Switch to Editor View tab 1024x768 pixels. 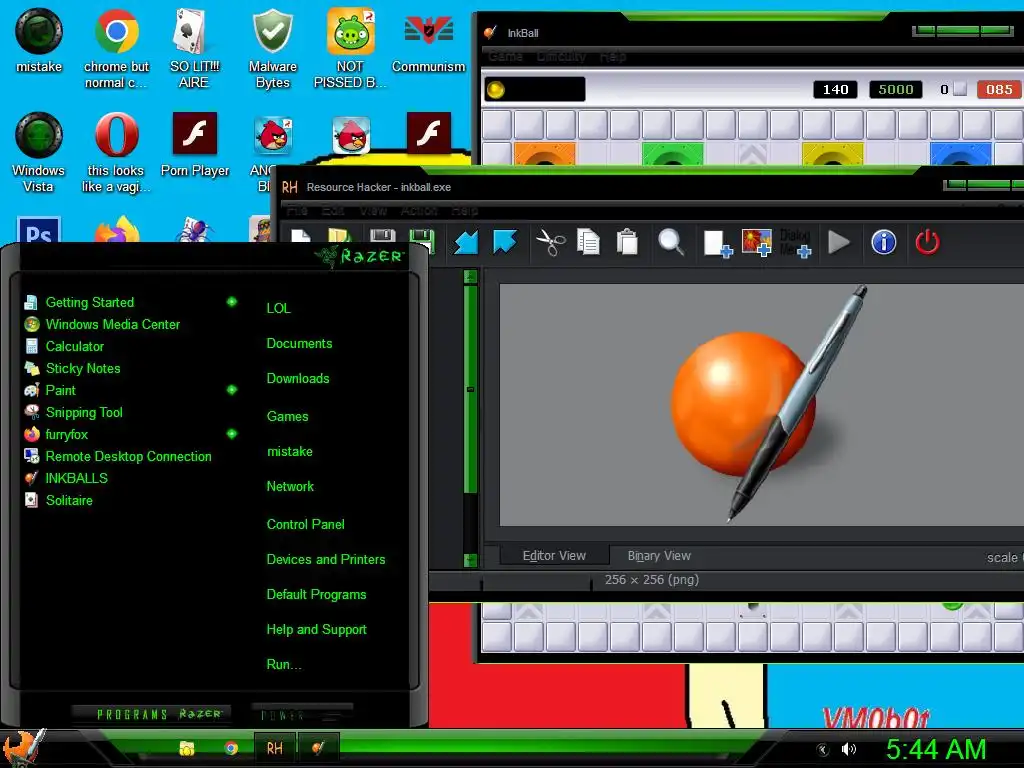(x=554, y=556)
